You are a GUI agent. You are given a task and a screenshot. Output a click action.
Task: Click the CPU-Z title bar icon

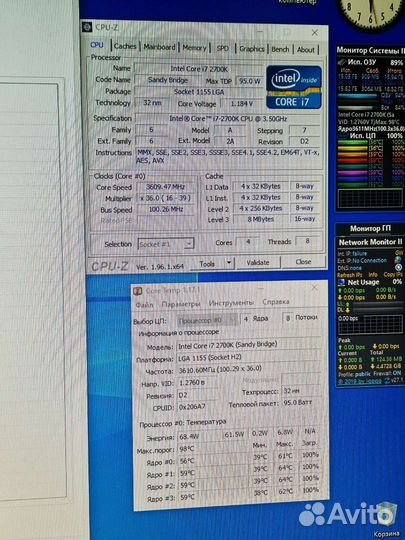click(x=87, y=27)
